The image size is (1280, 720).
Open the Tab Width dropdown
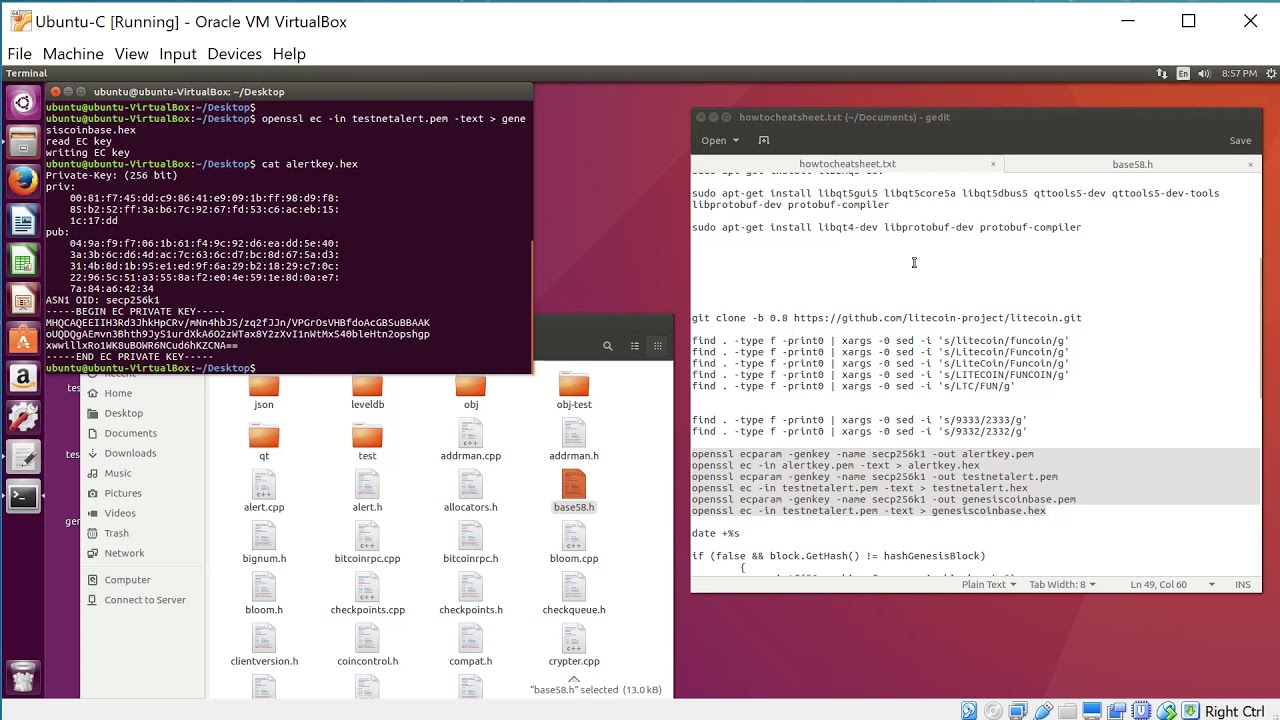coord(1062,584)
